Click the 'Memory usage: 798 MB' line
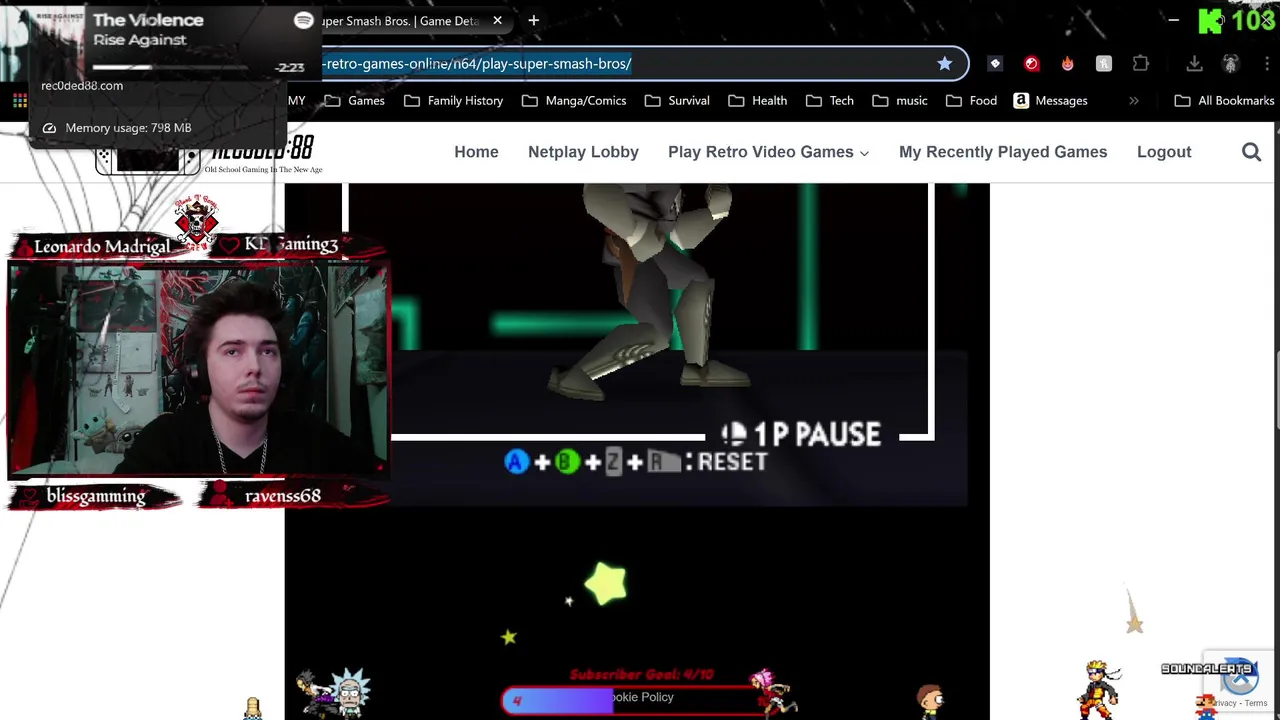The width and height of the screenshot is (1280, 720). pos(128,128)
